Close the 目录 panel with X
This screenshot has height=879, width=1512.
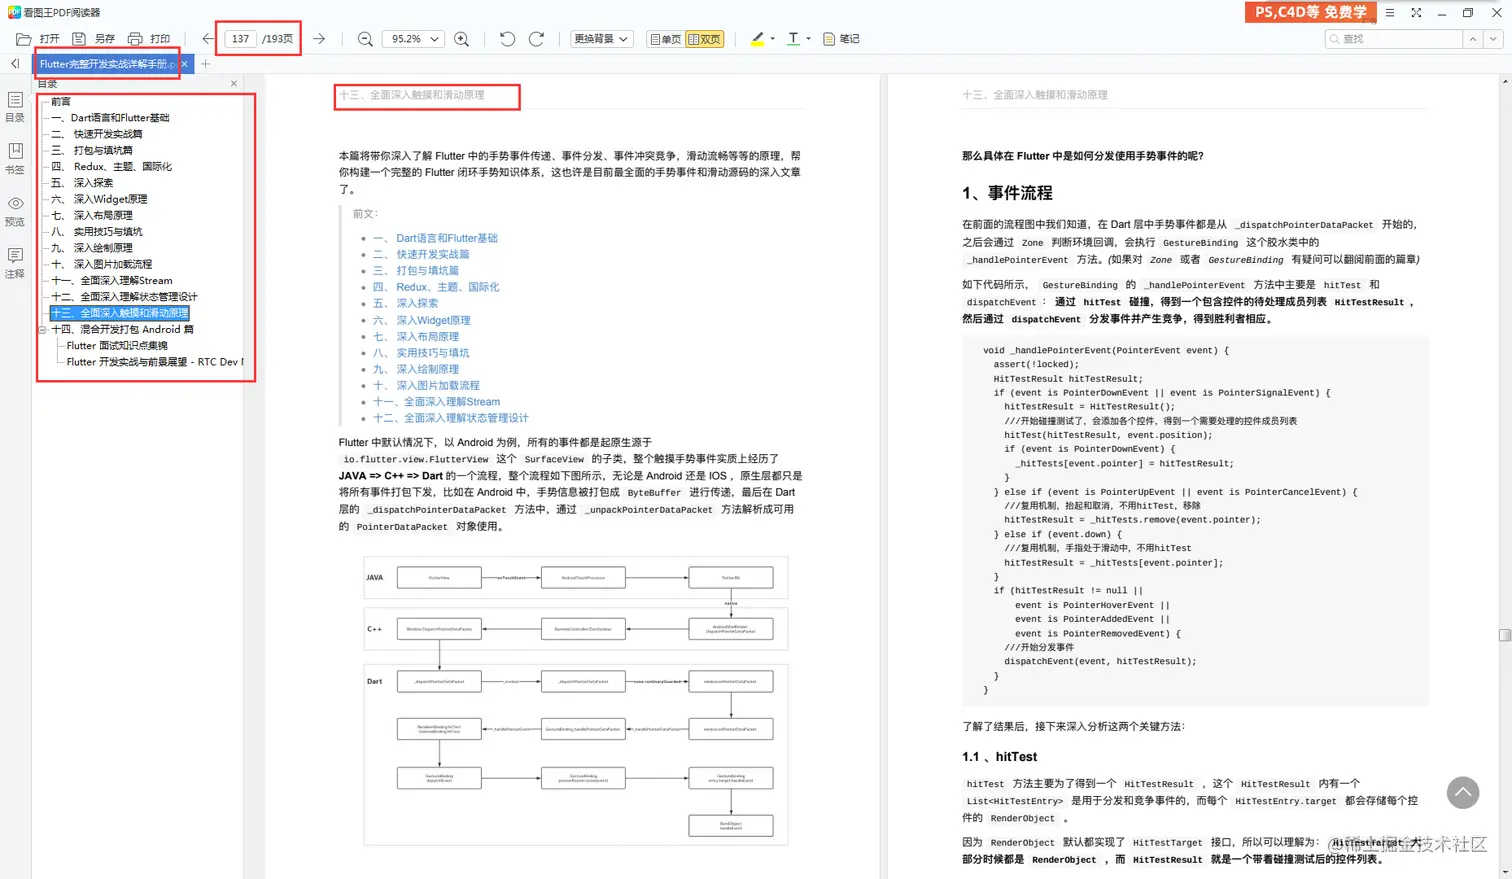pos(234,84)
